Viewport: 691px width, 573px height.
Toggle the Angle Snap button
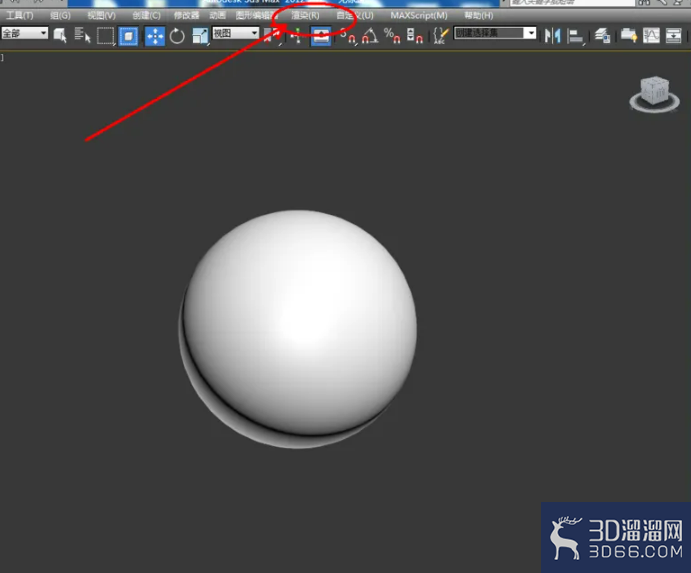pyautogui.click(x=370, y=36)
